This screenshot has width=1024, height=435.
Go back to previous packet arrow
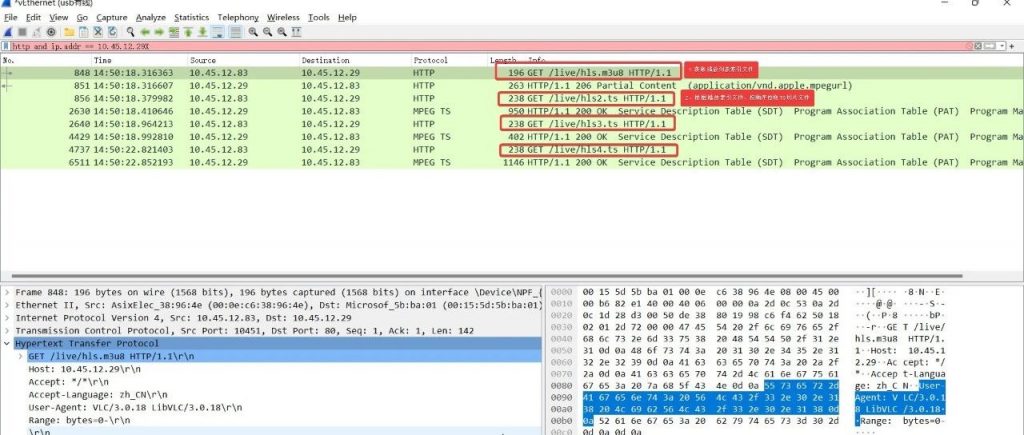pyautogui.click(x=146, y=32)
